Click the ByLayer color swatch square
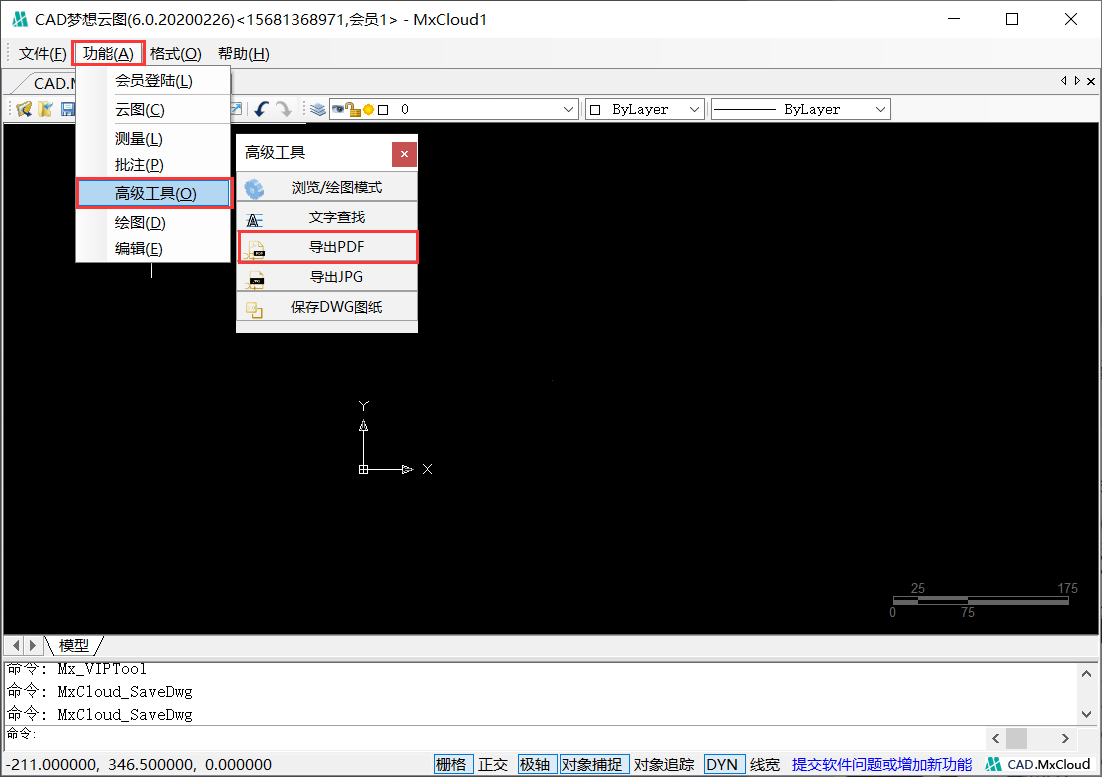The height and width of the screenshot is (777, 1102). 595,110
